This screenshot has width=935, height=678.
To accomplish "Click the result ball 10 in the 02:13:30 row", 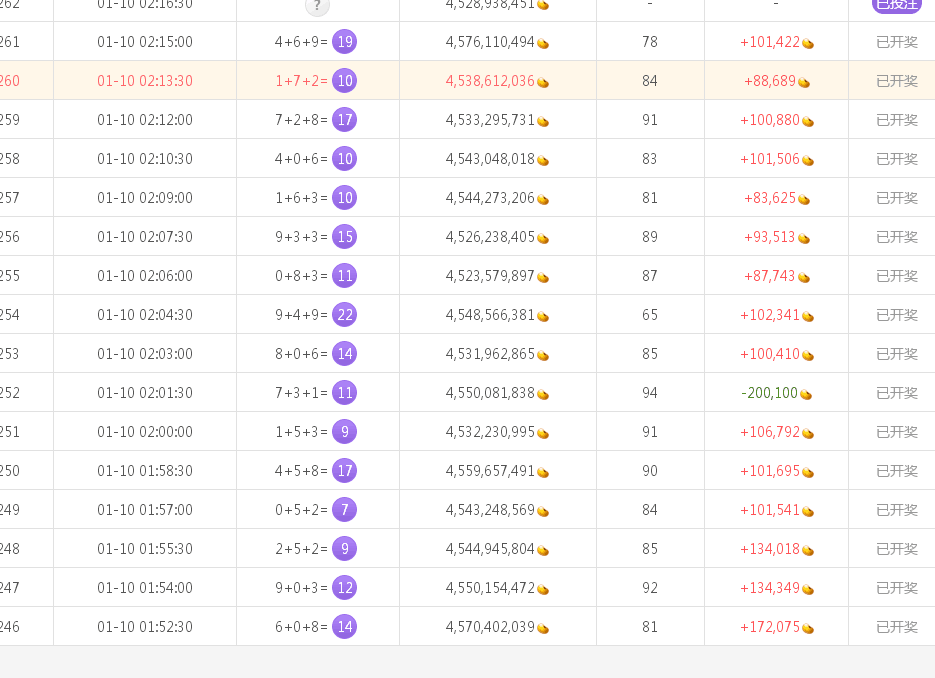I will [x=345, y=81].
